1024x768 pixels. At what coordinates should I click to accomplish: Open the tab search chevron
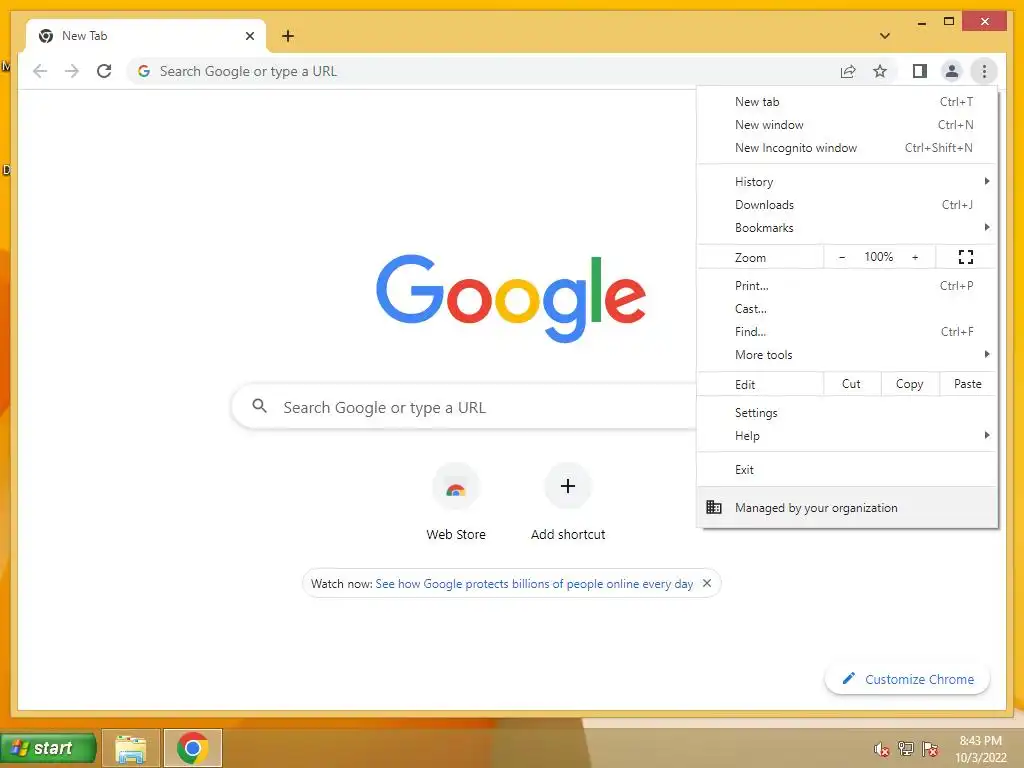[x=885, y=36]
